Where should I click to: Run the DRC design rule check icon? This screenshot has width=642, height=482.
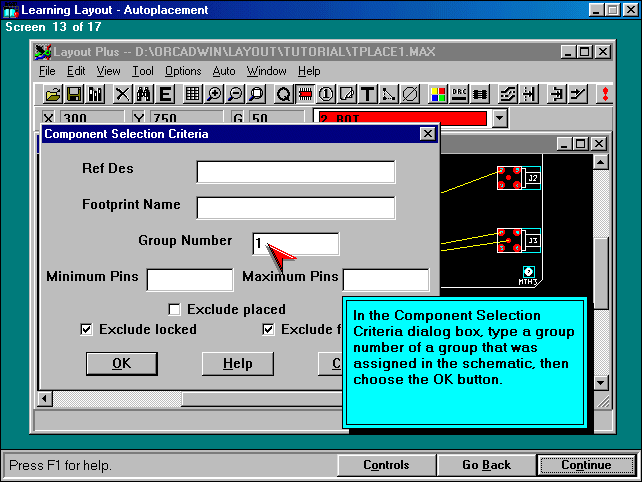(x=460, y=94)
